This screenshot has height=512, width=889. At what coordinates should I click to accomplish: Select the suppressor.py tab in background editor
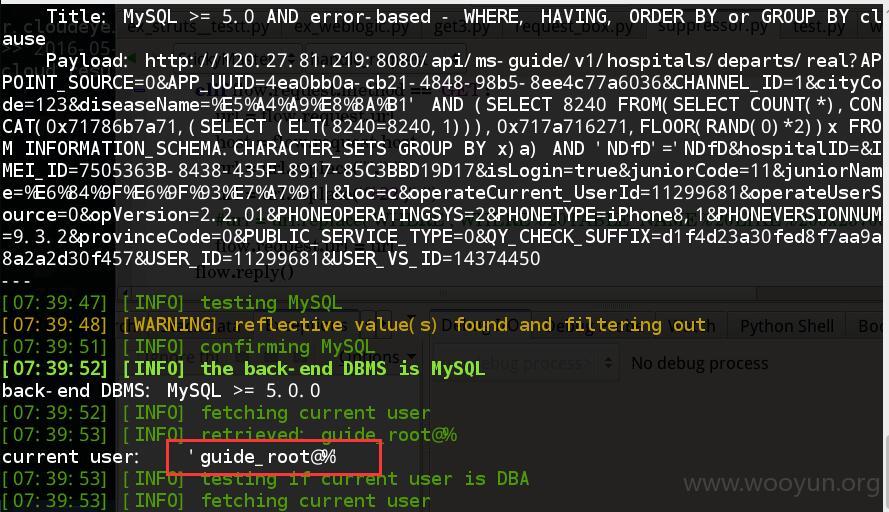click(711, 26)
